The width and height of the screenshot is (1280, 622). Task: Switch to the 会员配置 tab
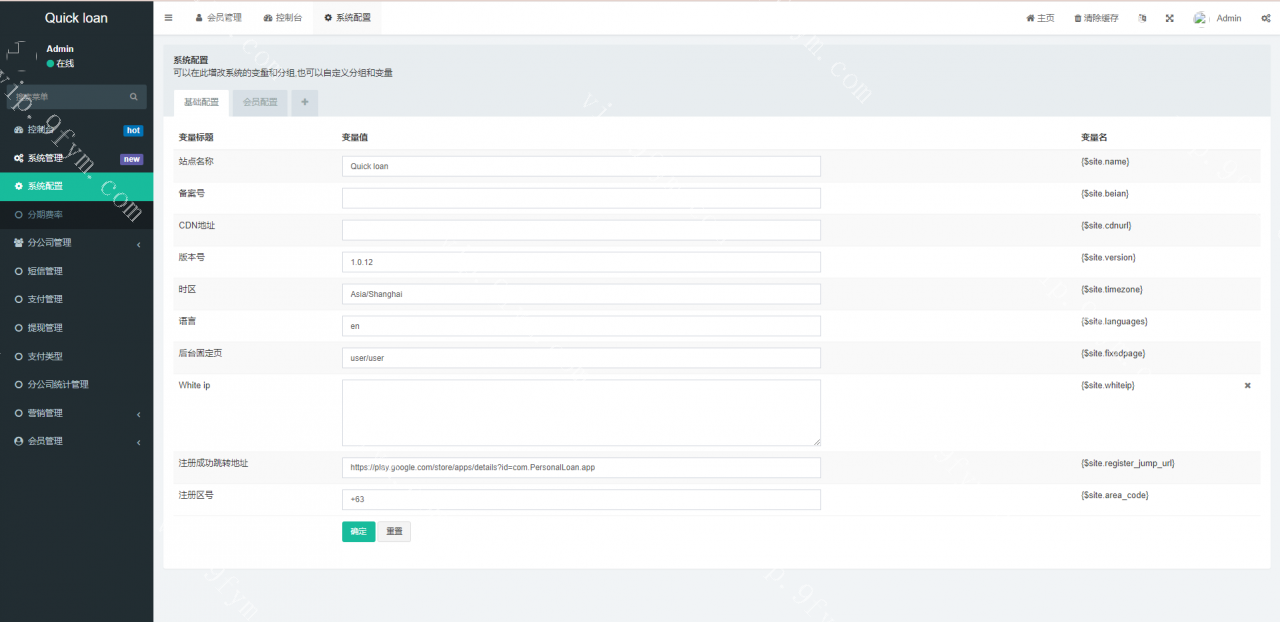click(x=260, y=102)
